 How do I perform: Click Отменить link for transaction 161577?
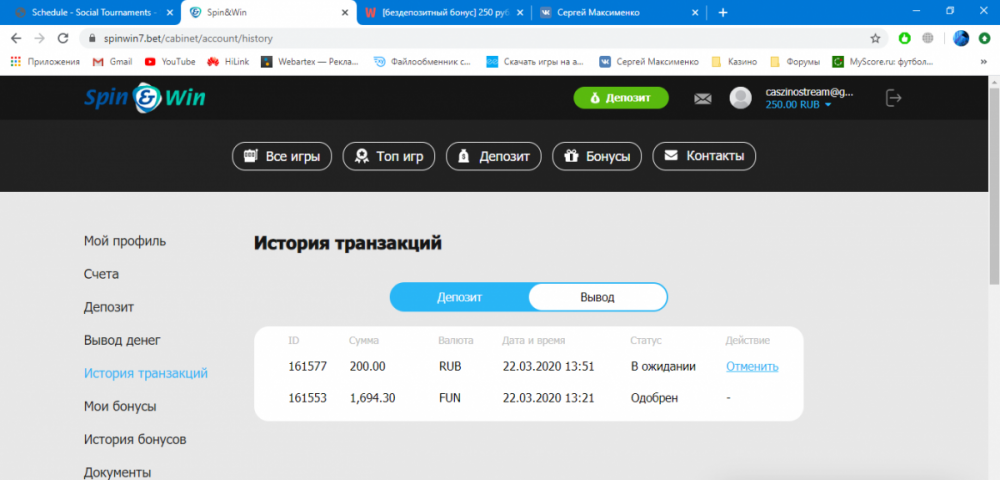[752, 366]
